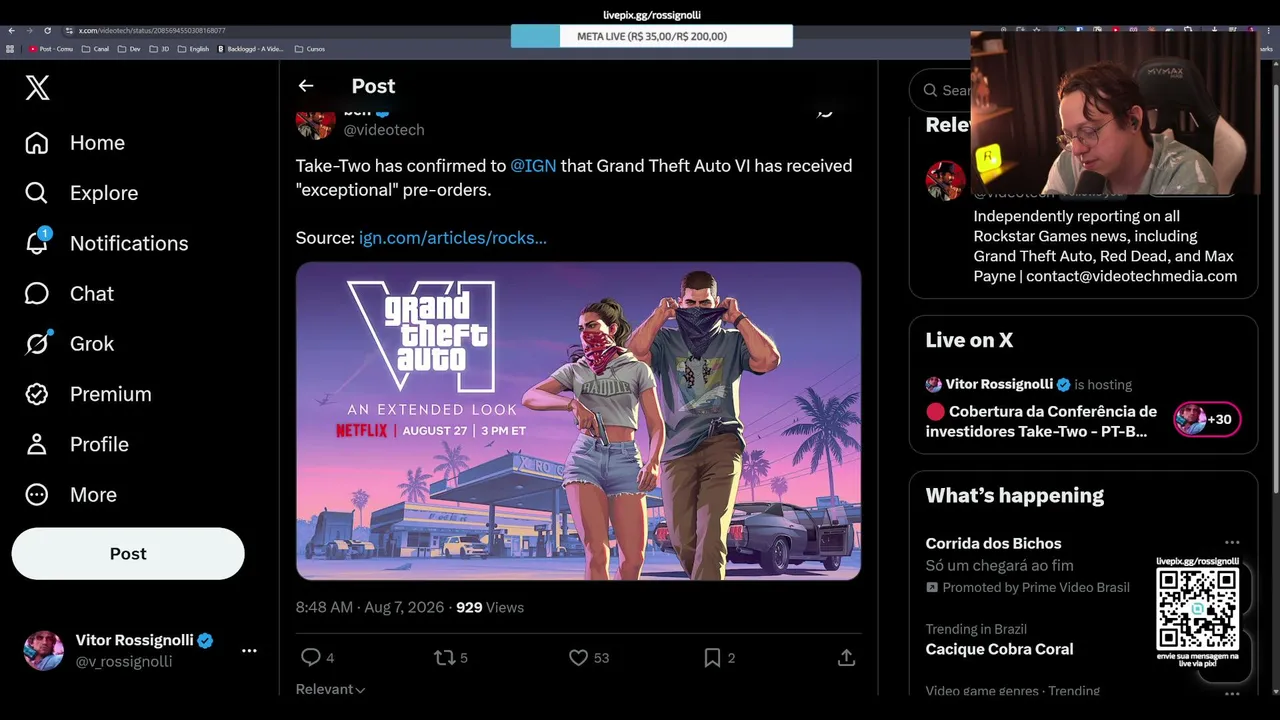The width and height of the screenshot is (1280, 720).
Task: Open the GTA VI artwork image
Action: (x=578, y=421)
